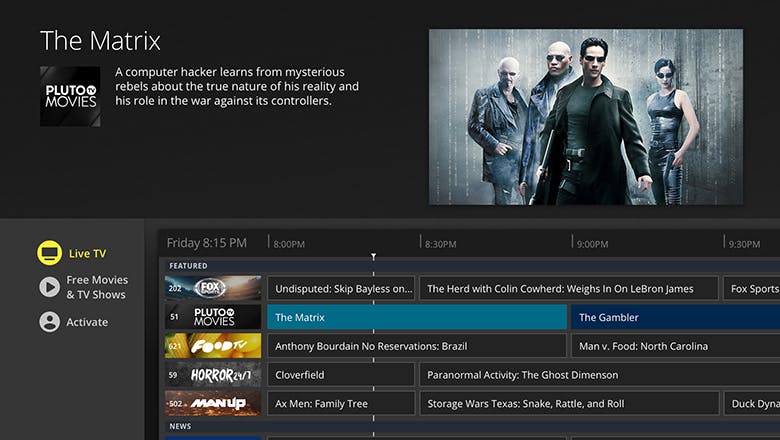
Task: Tune to ManUp channel 502 logo
Action: 213,403
